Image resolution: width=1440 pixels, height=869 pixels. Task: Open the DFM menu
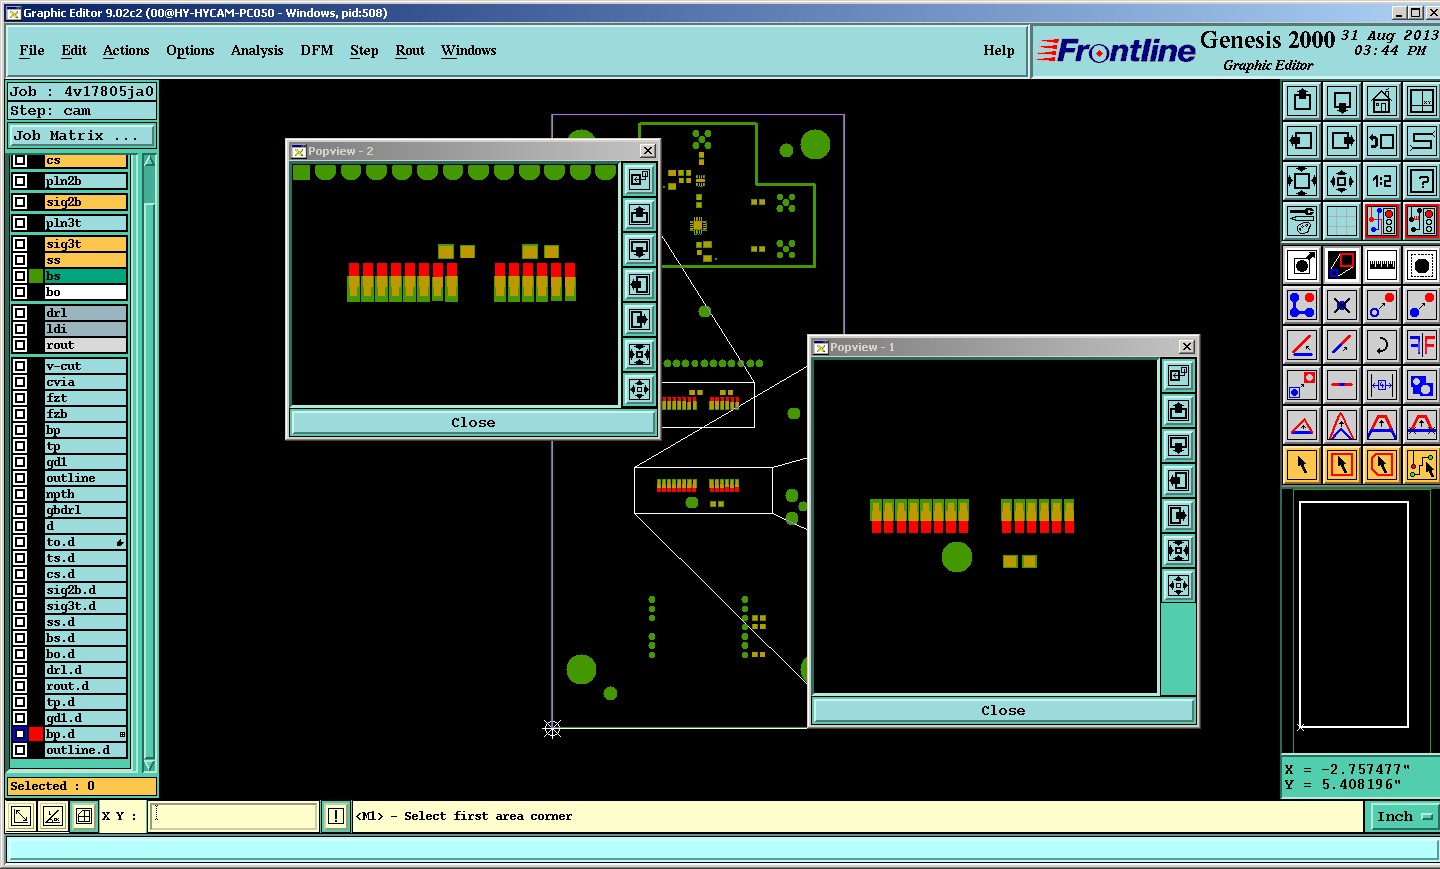pos(316,50)
